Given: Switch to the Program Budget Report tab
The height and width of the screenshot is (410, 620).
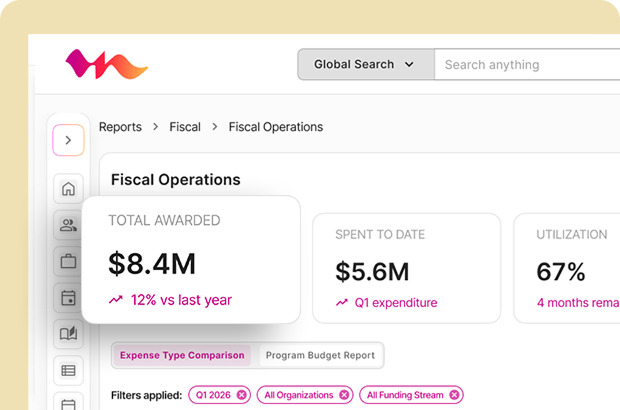Looking at the screenshot, I should 319,355.
